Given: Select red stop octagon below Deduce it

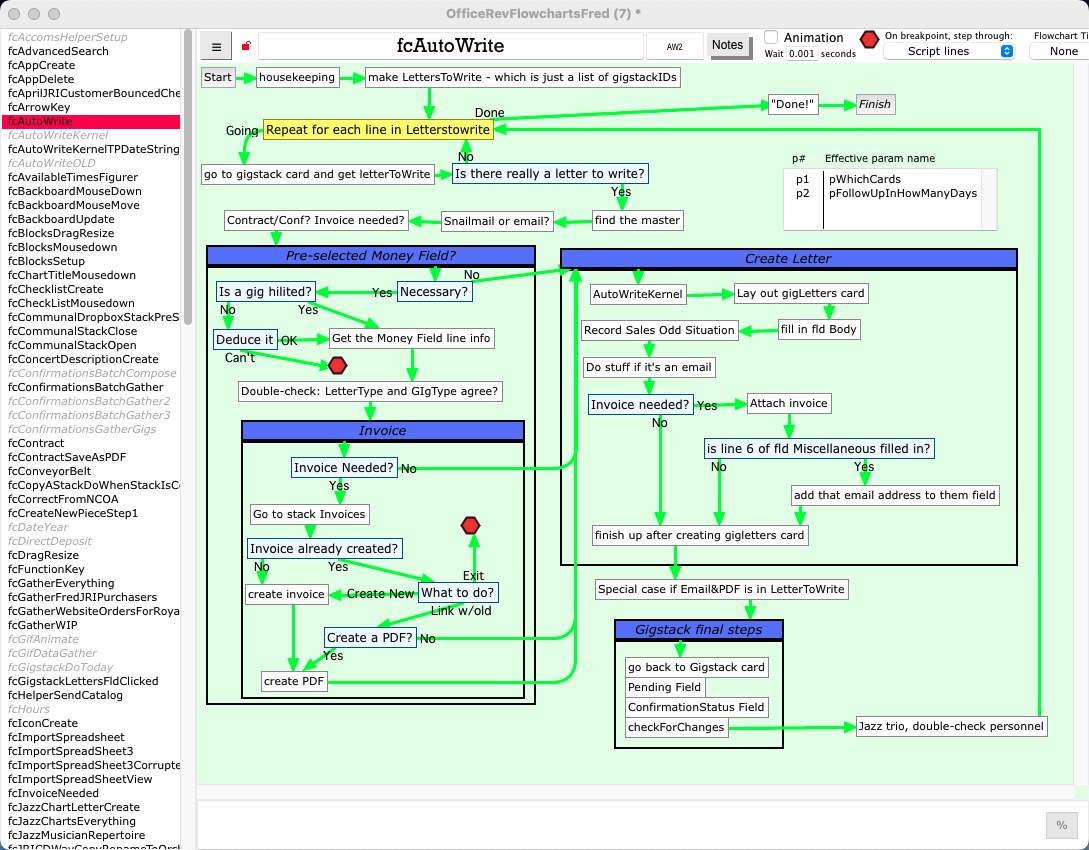Looking at the screenshot, I should tap(337, 365).
